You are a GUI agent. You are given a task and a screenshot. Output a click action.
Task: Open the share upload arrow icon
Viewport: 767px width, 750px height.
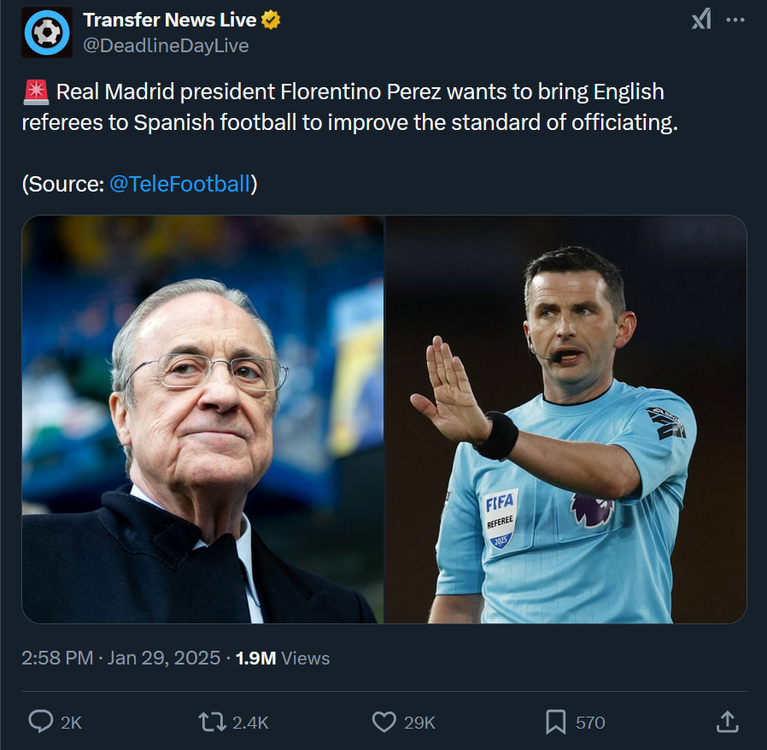[x=727, y=722]
